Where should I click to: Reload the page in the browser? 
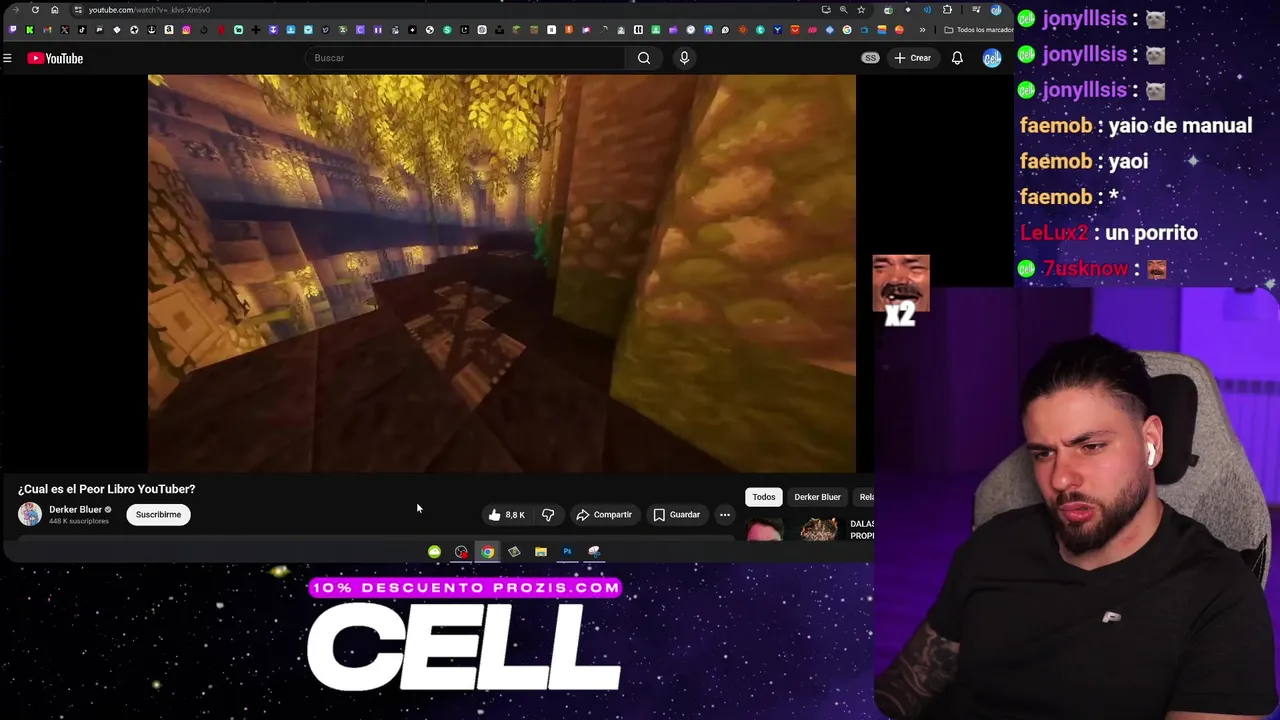(35, 10)
